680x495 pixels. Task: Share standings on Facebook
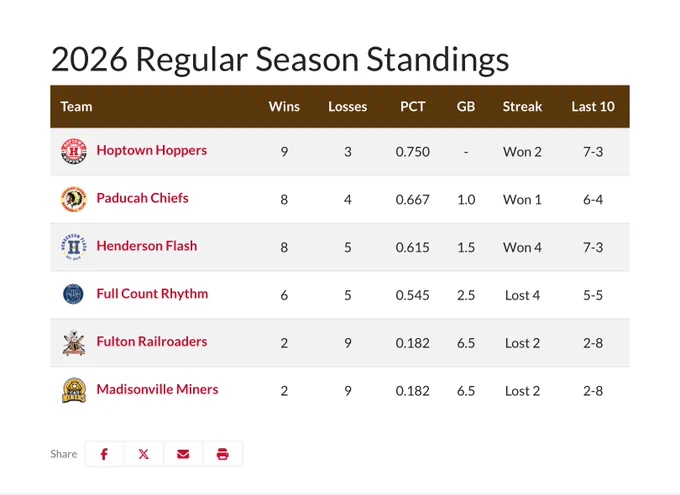105,454
